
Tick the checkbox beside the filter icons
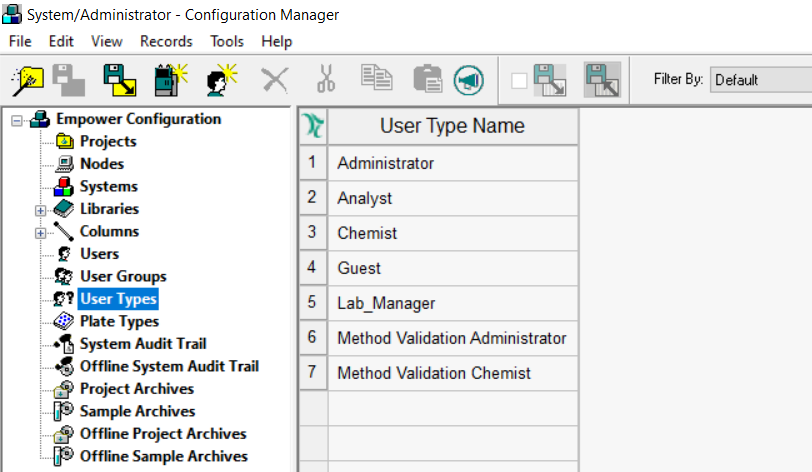click(519, 81)
